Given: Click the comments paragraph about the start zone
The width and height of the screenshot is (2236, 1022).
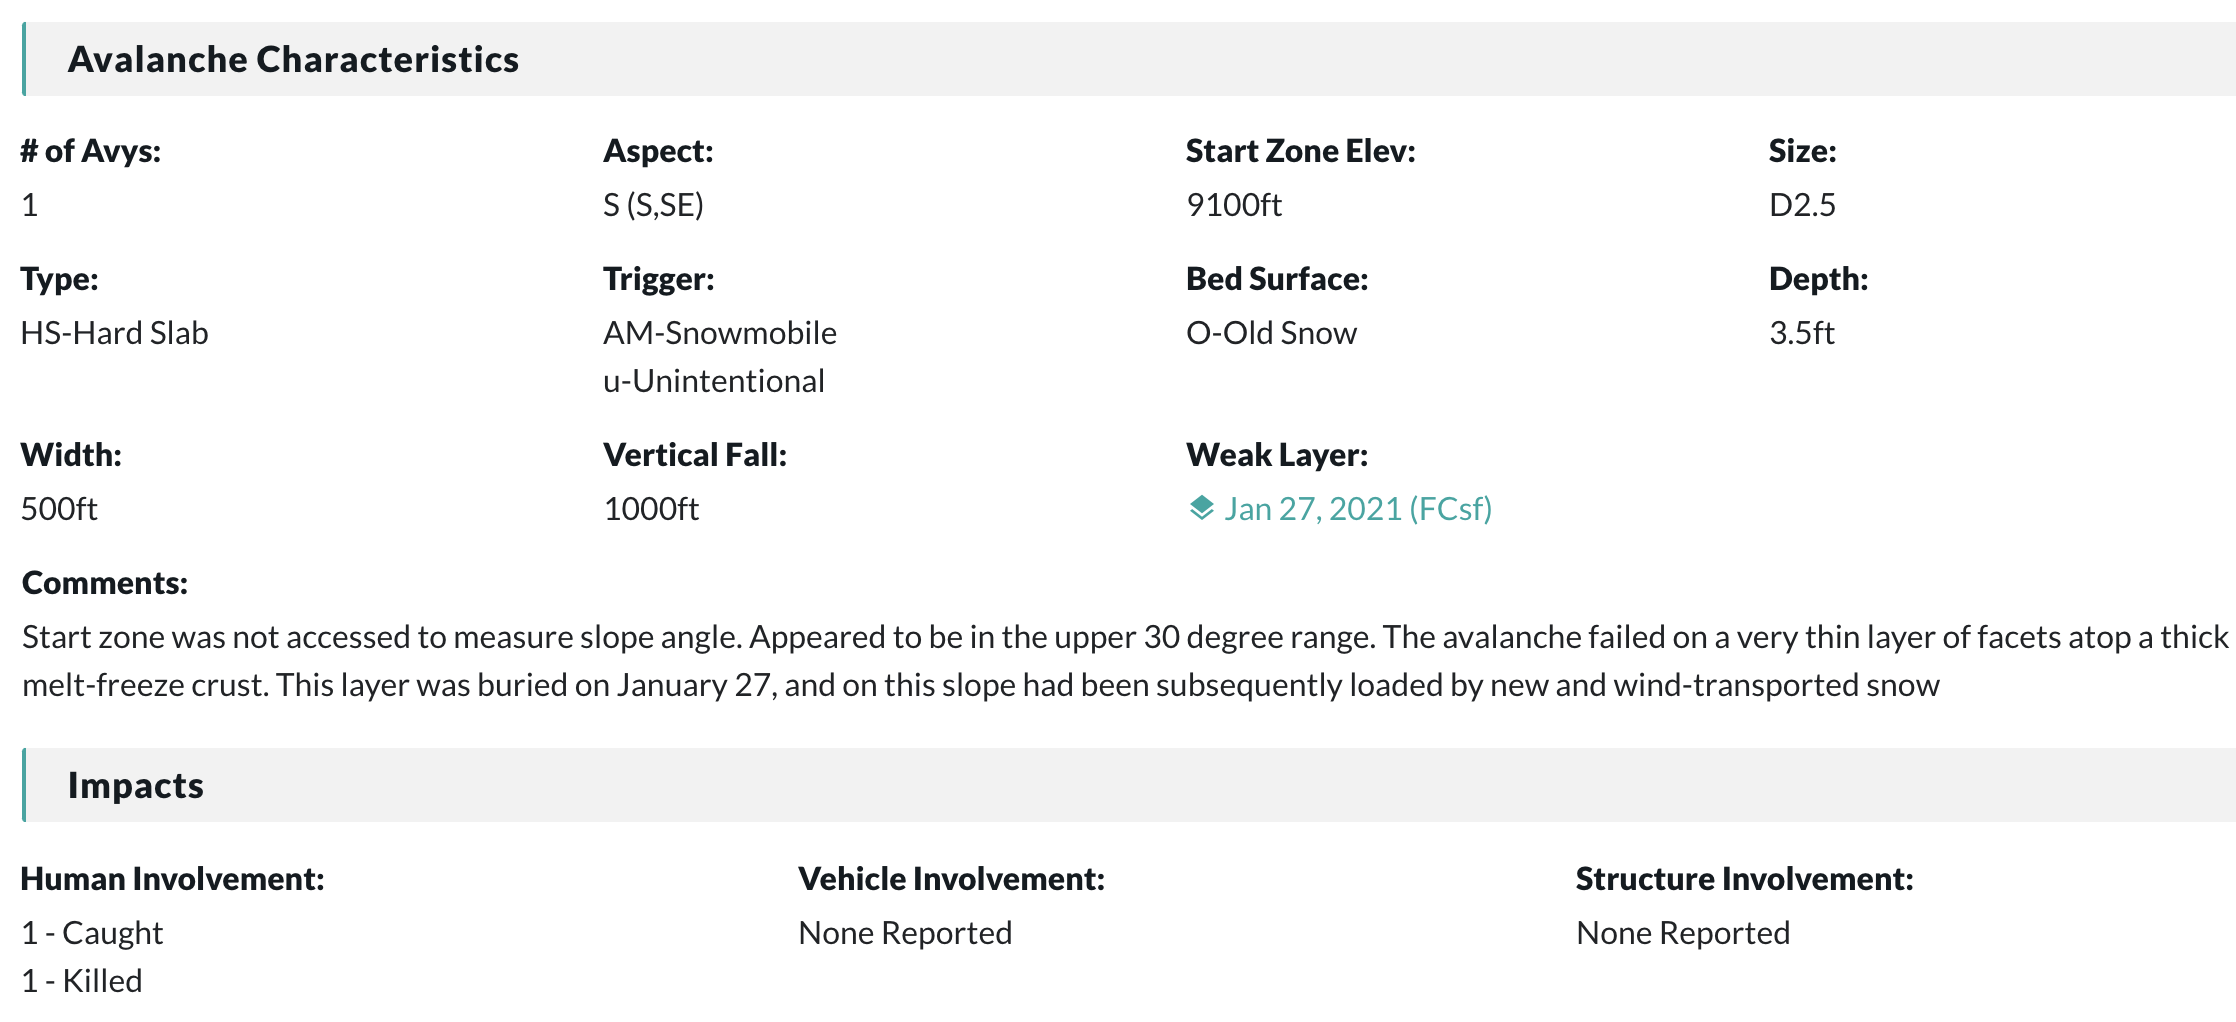Looking at the screenshot, I should point(1125,661).
